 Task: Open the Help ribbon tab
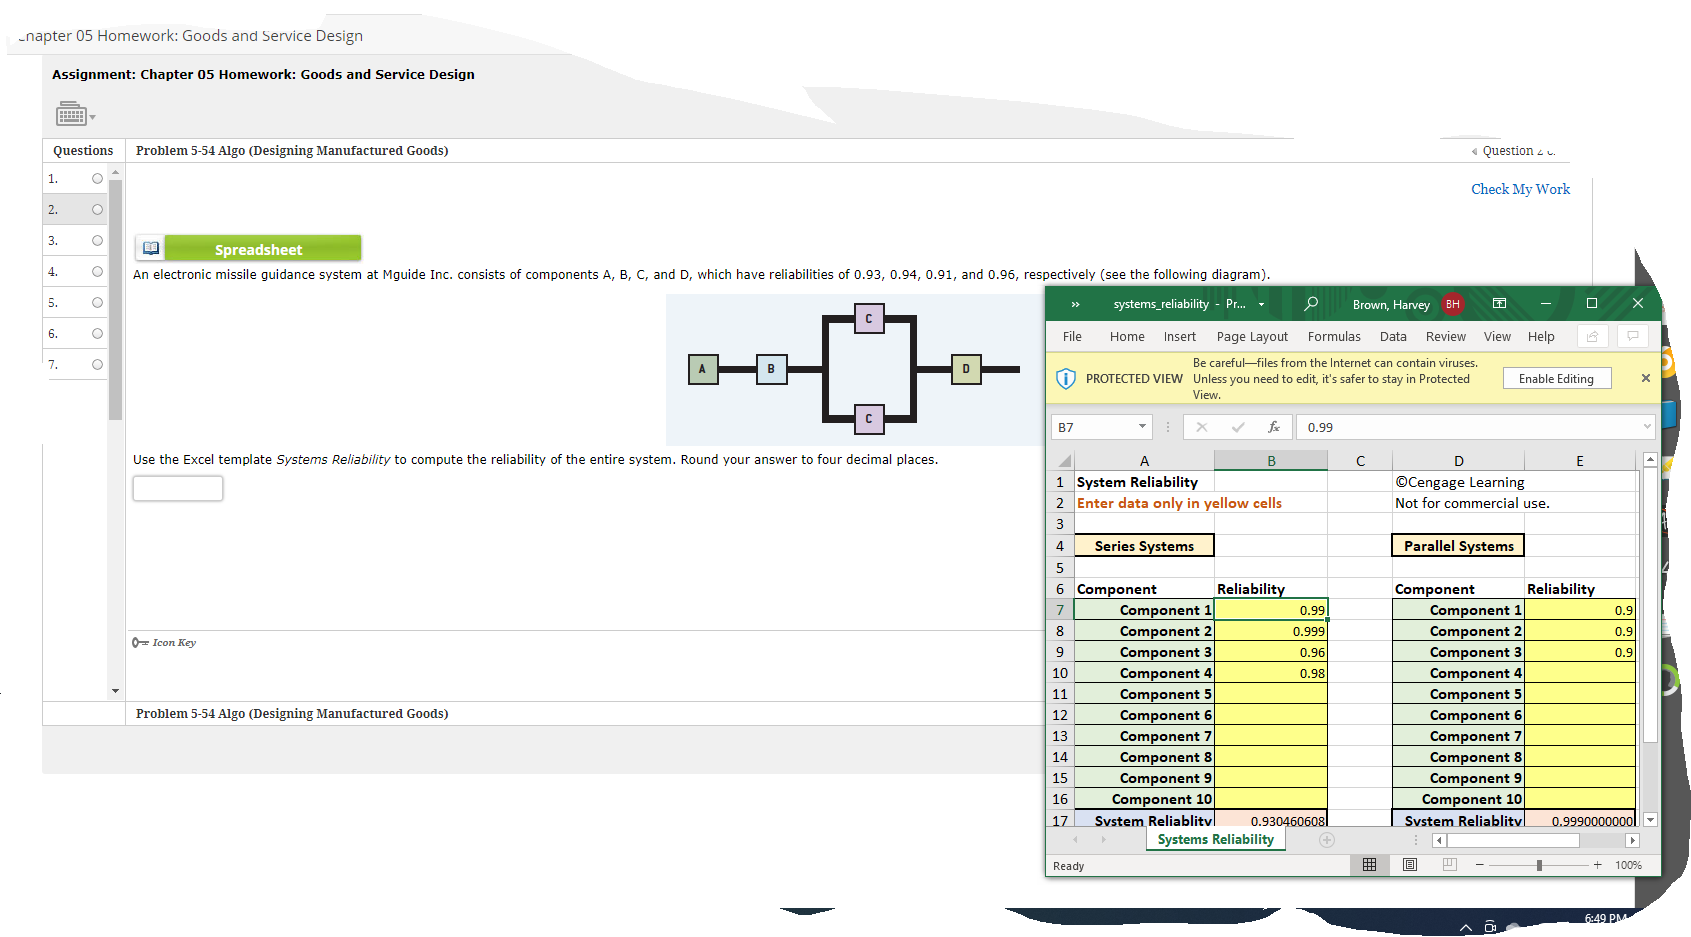[x=1541, y=337]
